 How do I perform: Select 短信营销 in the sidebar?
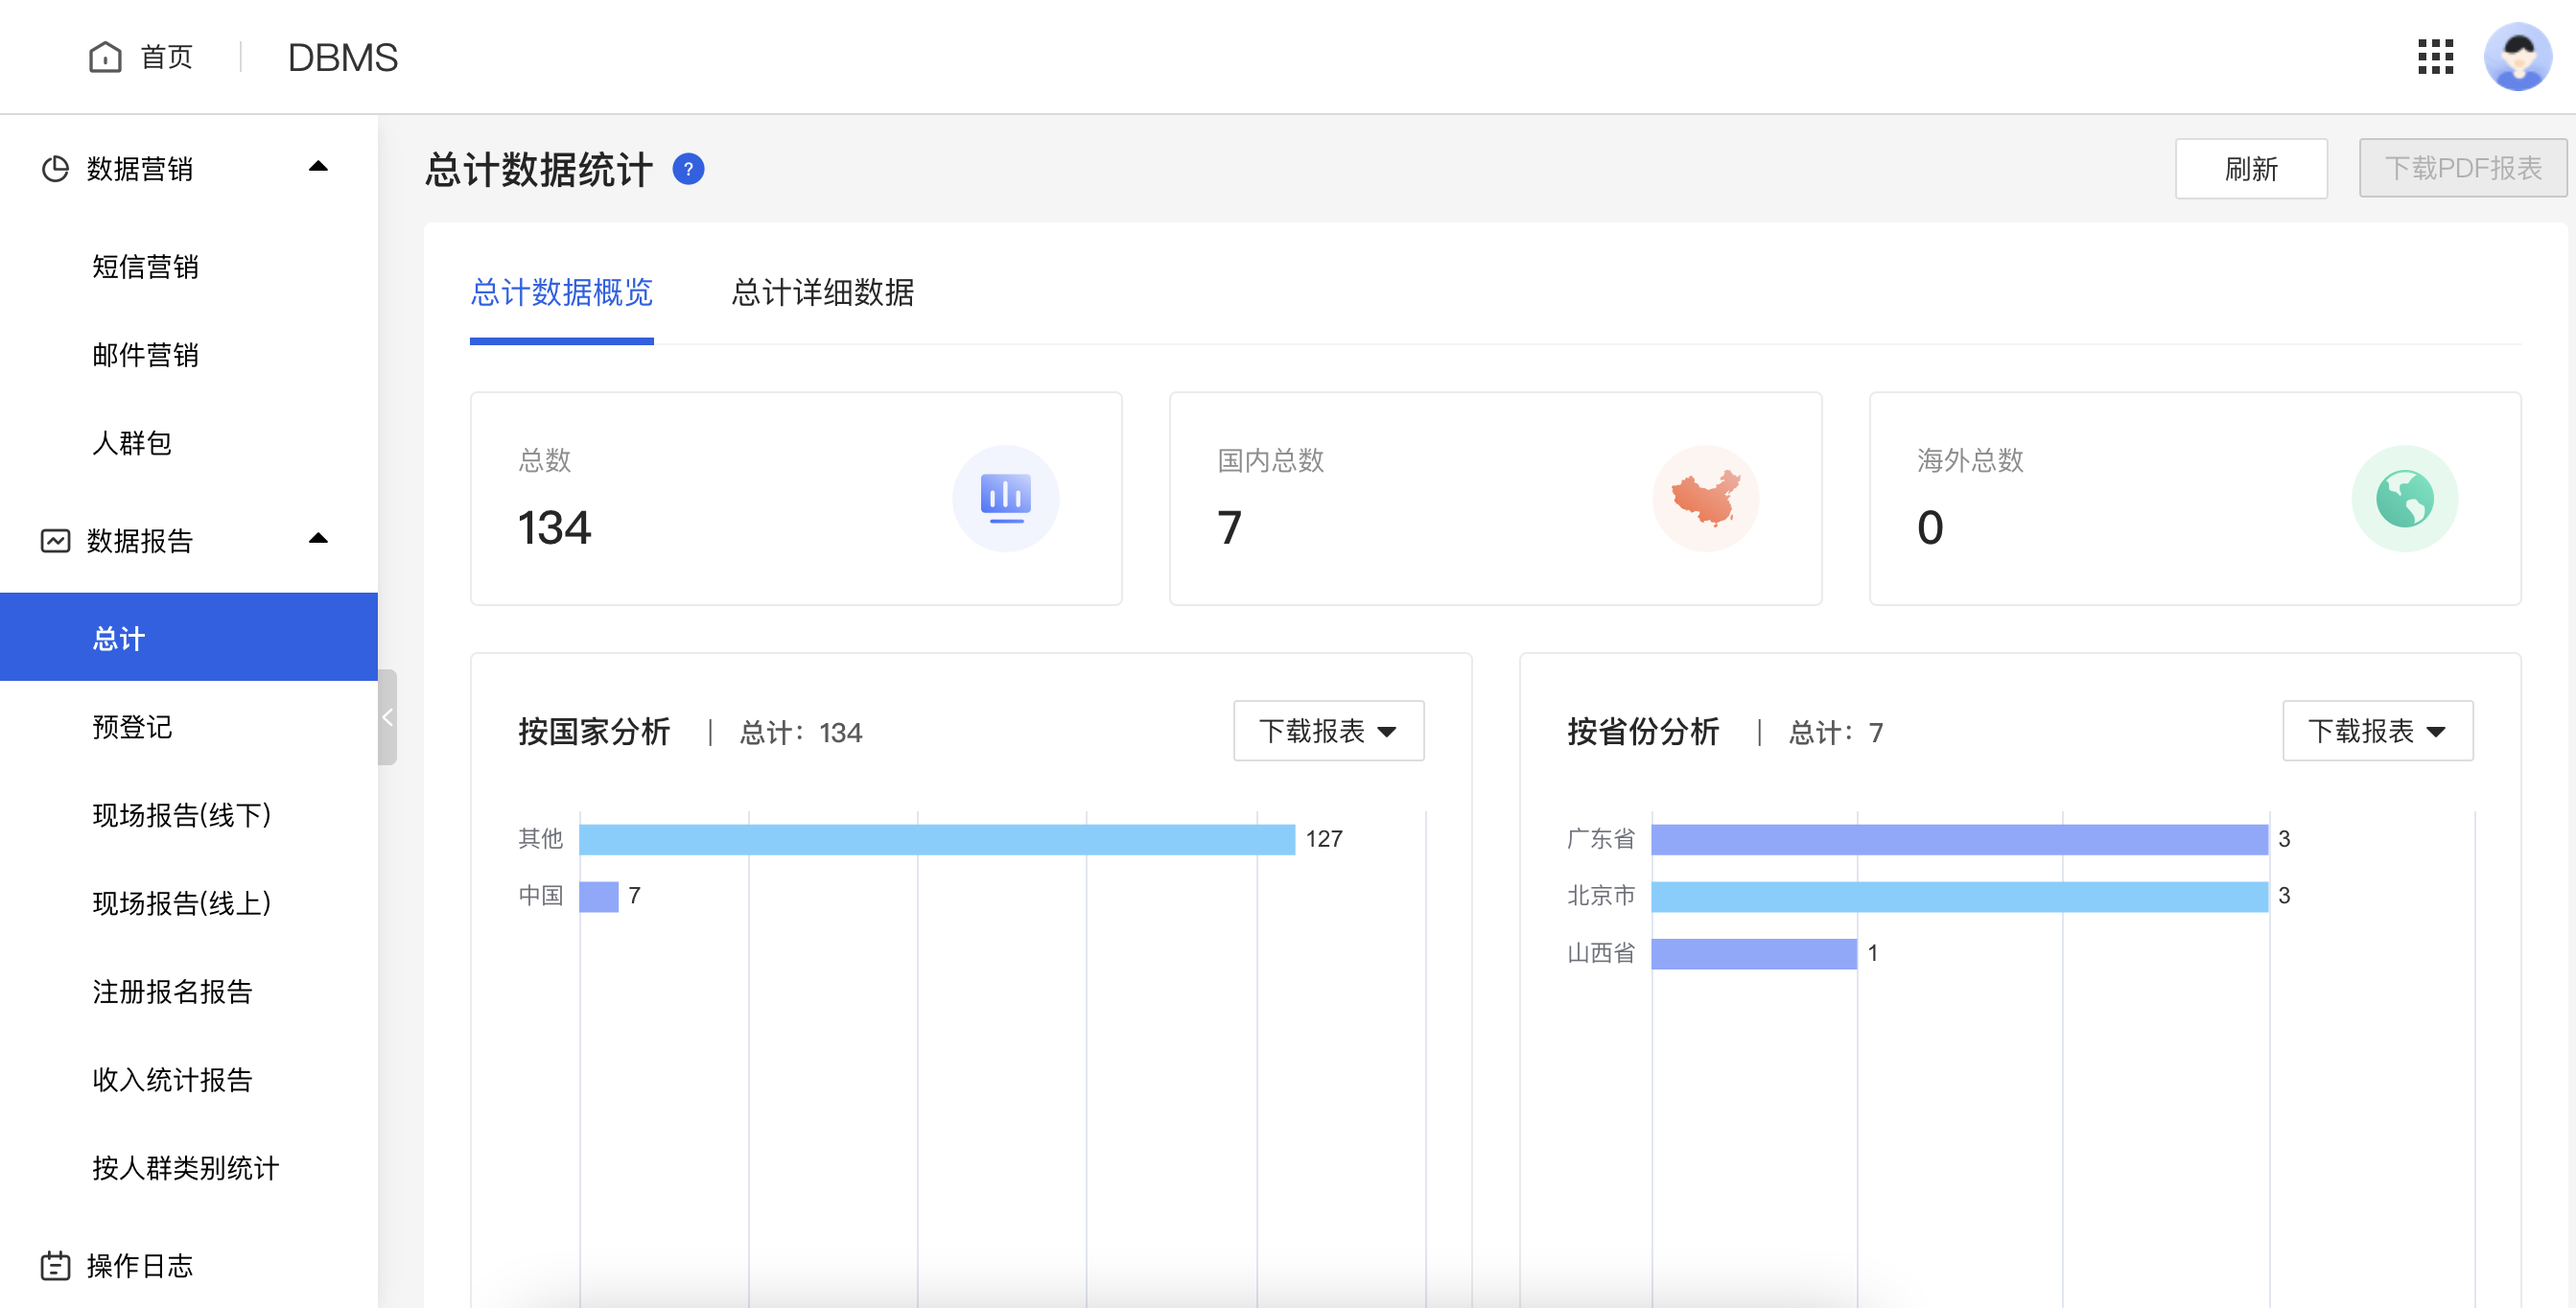pyautogui.click(x=145, y=267)
